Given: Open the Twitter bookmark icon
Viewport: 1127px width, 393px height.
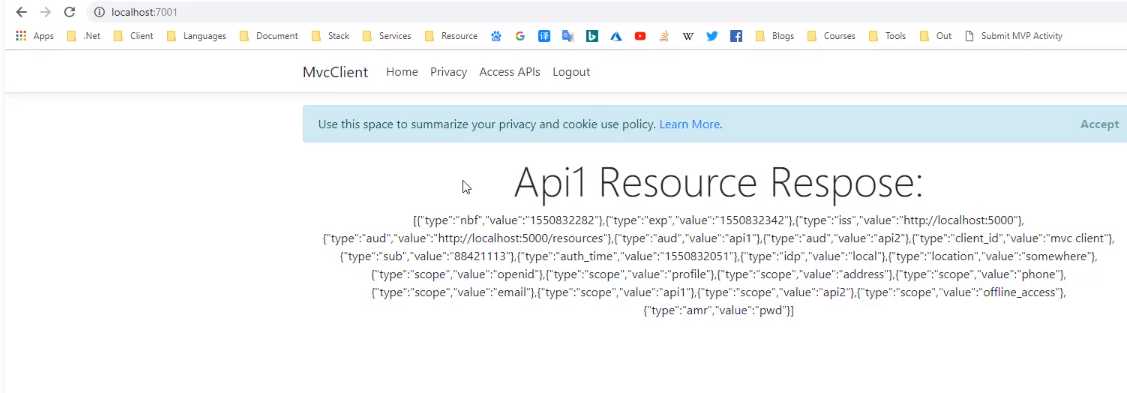Looking at the screenshot, I should (x=712, y=36).
